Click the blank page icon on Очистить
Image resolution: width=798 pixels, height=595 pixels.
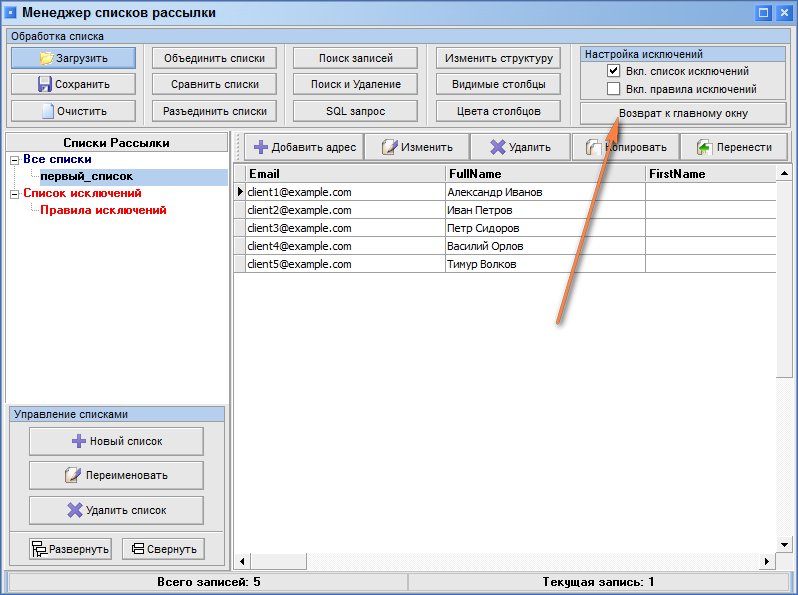pyautogui.click(x=48, y=111)
